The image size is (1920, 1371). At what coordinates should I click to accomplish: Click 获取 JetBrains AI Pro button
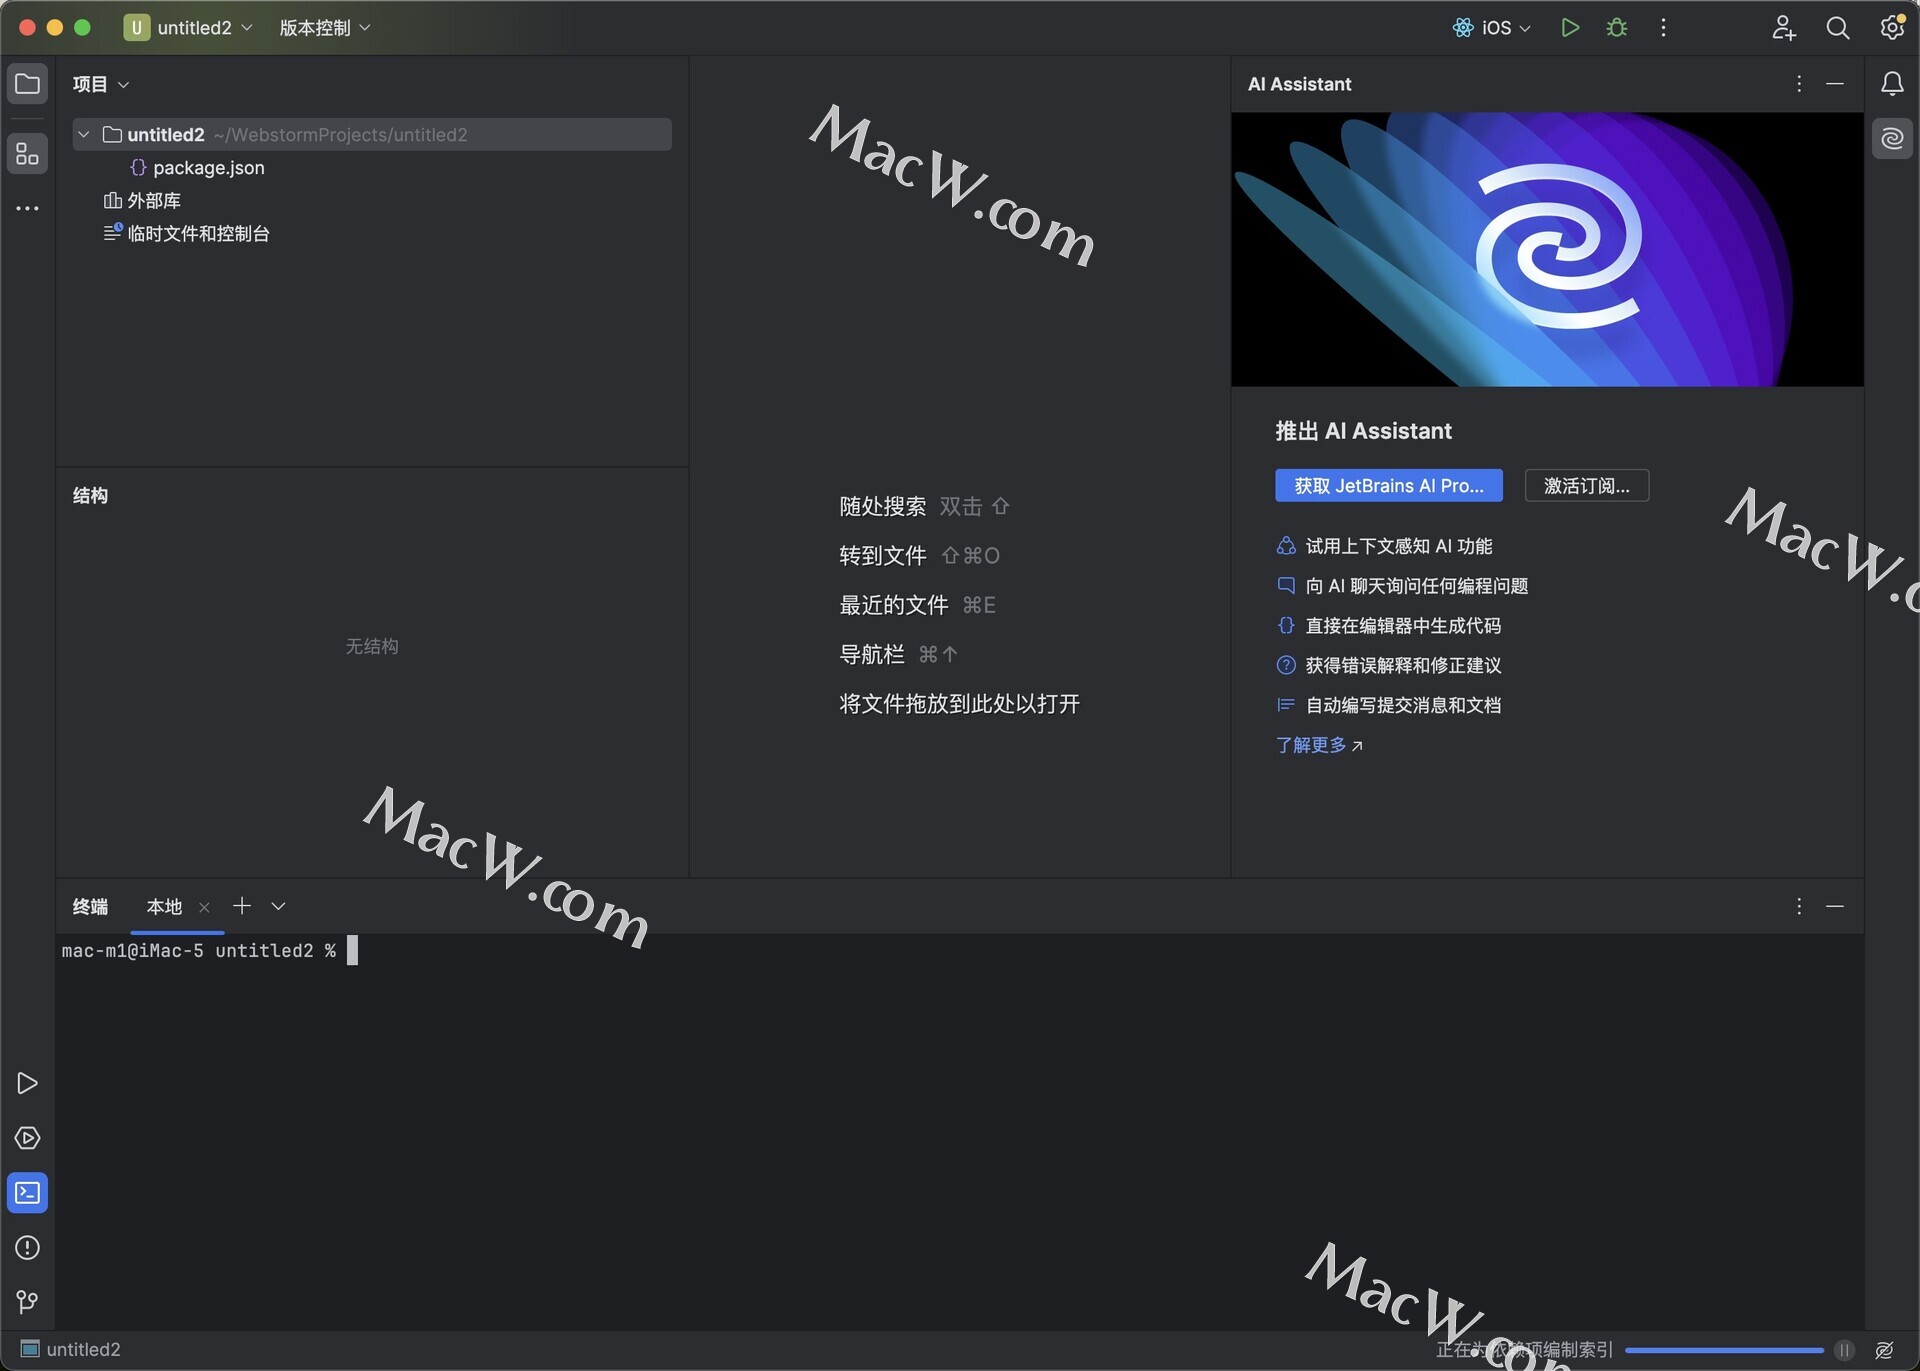tap(1388, 486)
